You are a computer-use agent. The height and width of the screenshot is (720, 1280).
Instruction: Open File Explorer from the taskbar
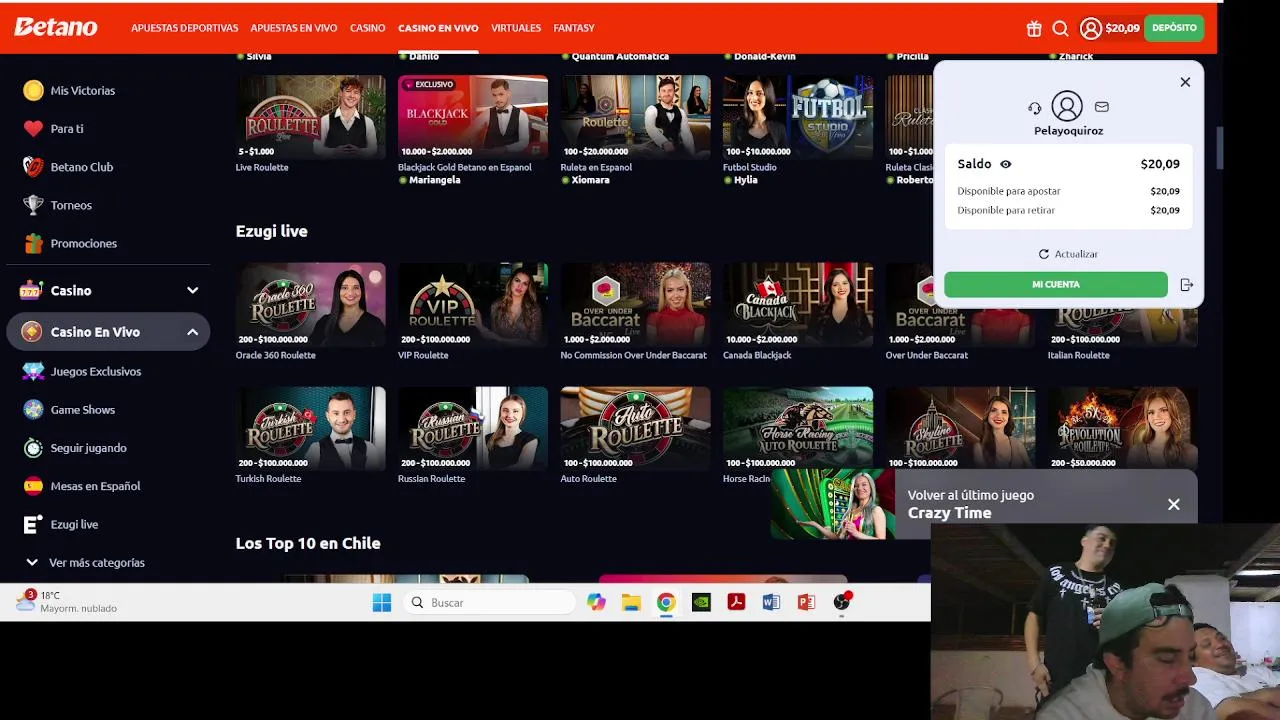(x=631, y=603)
